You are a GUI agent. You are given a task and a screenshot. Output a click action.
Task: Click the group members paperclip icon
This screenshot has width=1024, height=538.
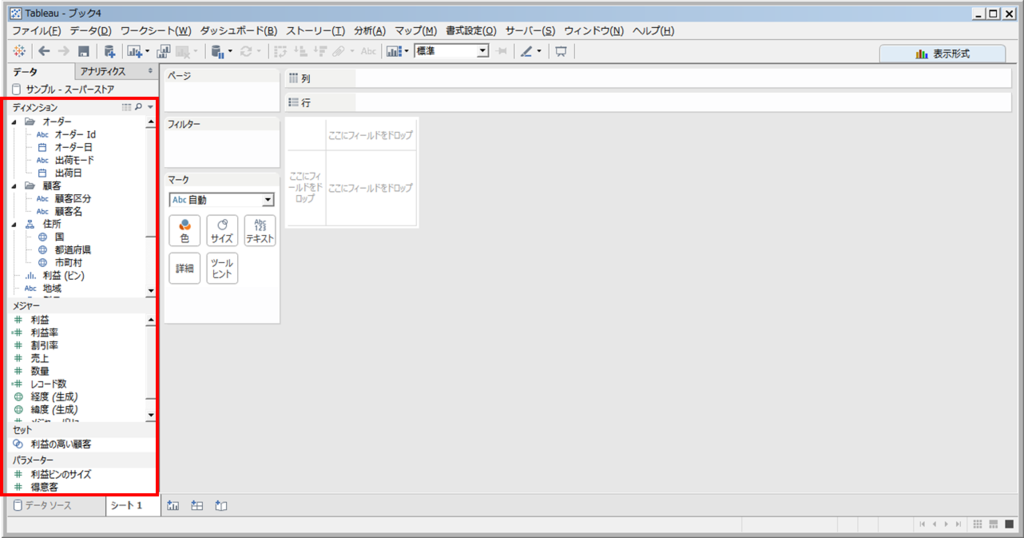click(338, 51)
